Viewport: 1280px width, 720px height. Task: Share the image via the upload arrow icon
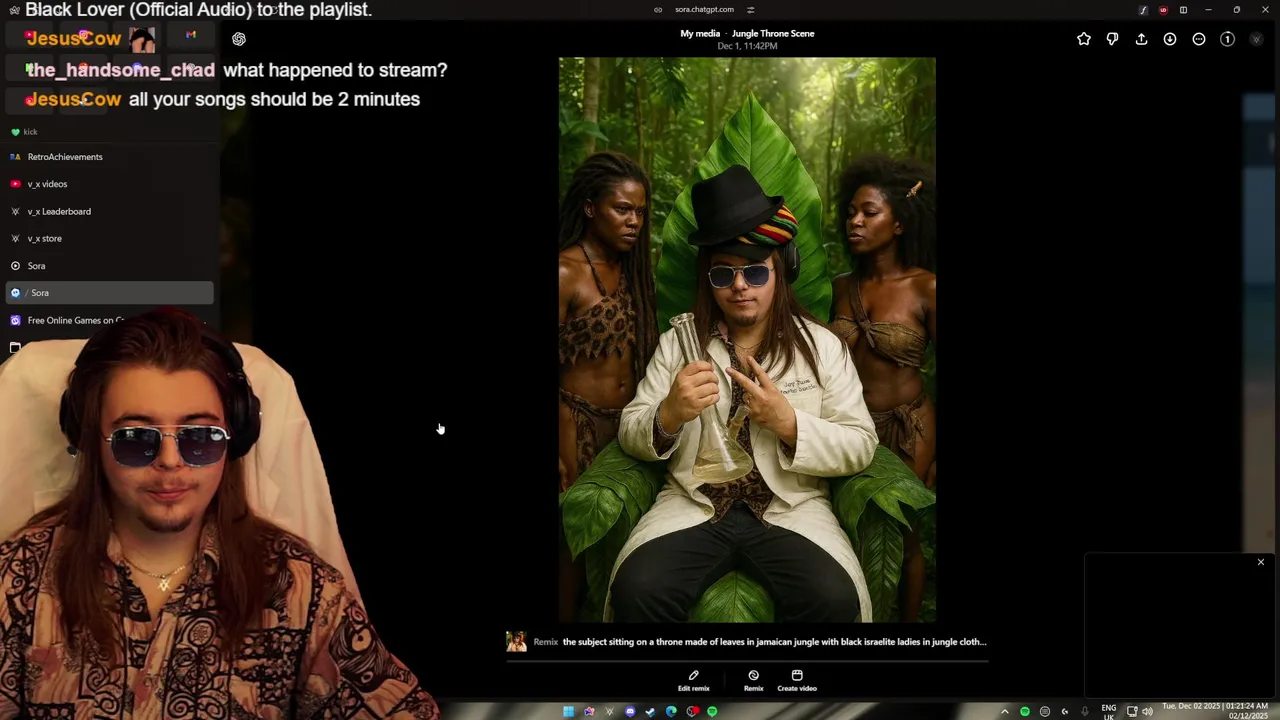1141,39
